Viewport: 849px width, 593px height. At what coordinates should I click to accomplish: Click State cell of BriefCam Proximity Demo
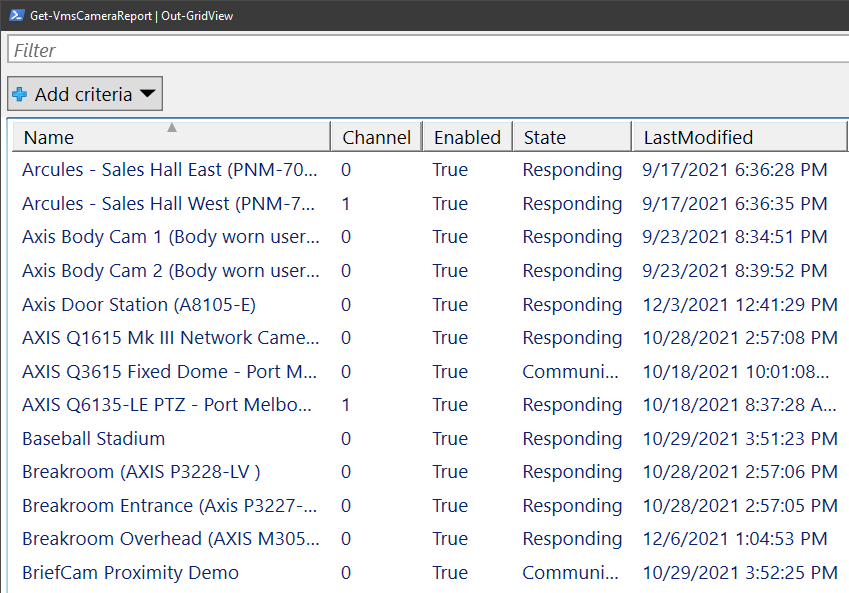pyautogui.click(x=570, y=573)
